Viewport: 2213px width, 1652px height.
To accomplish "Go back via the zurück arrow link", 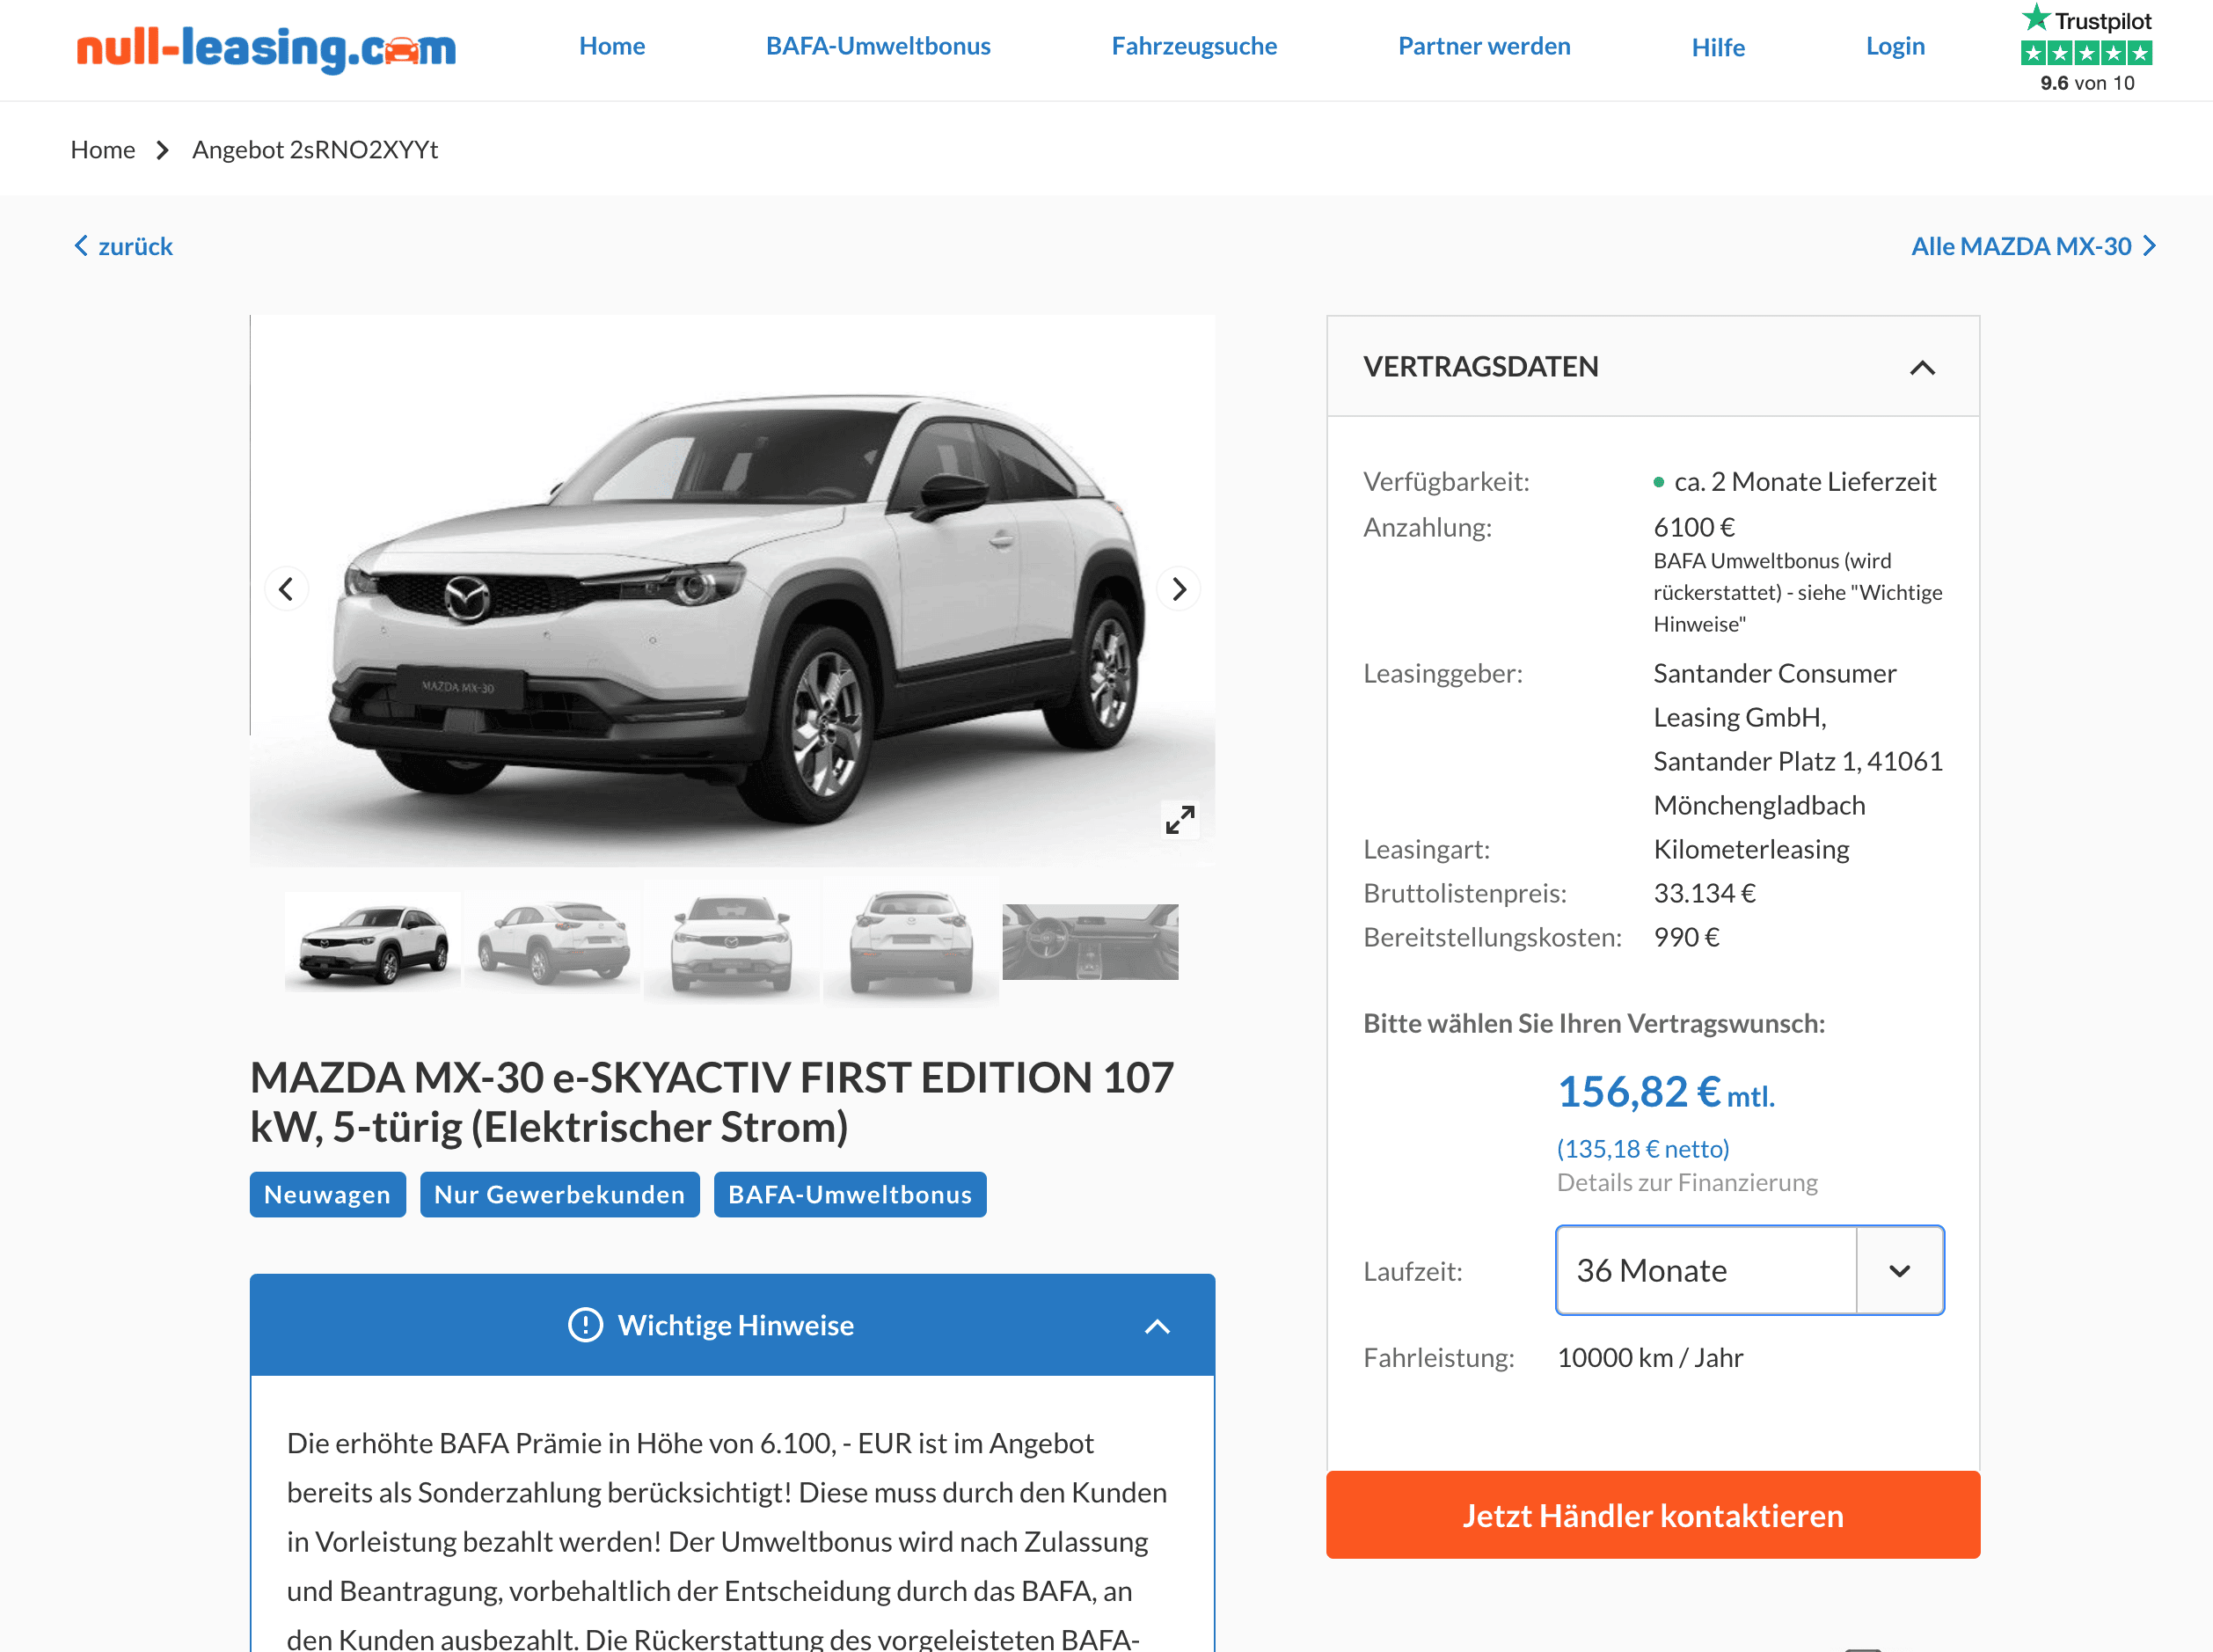I will [123, 246].
